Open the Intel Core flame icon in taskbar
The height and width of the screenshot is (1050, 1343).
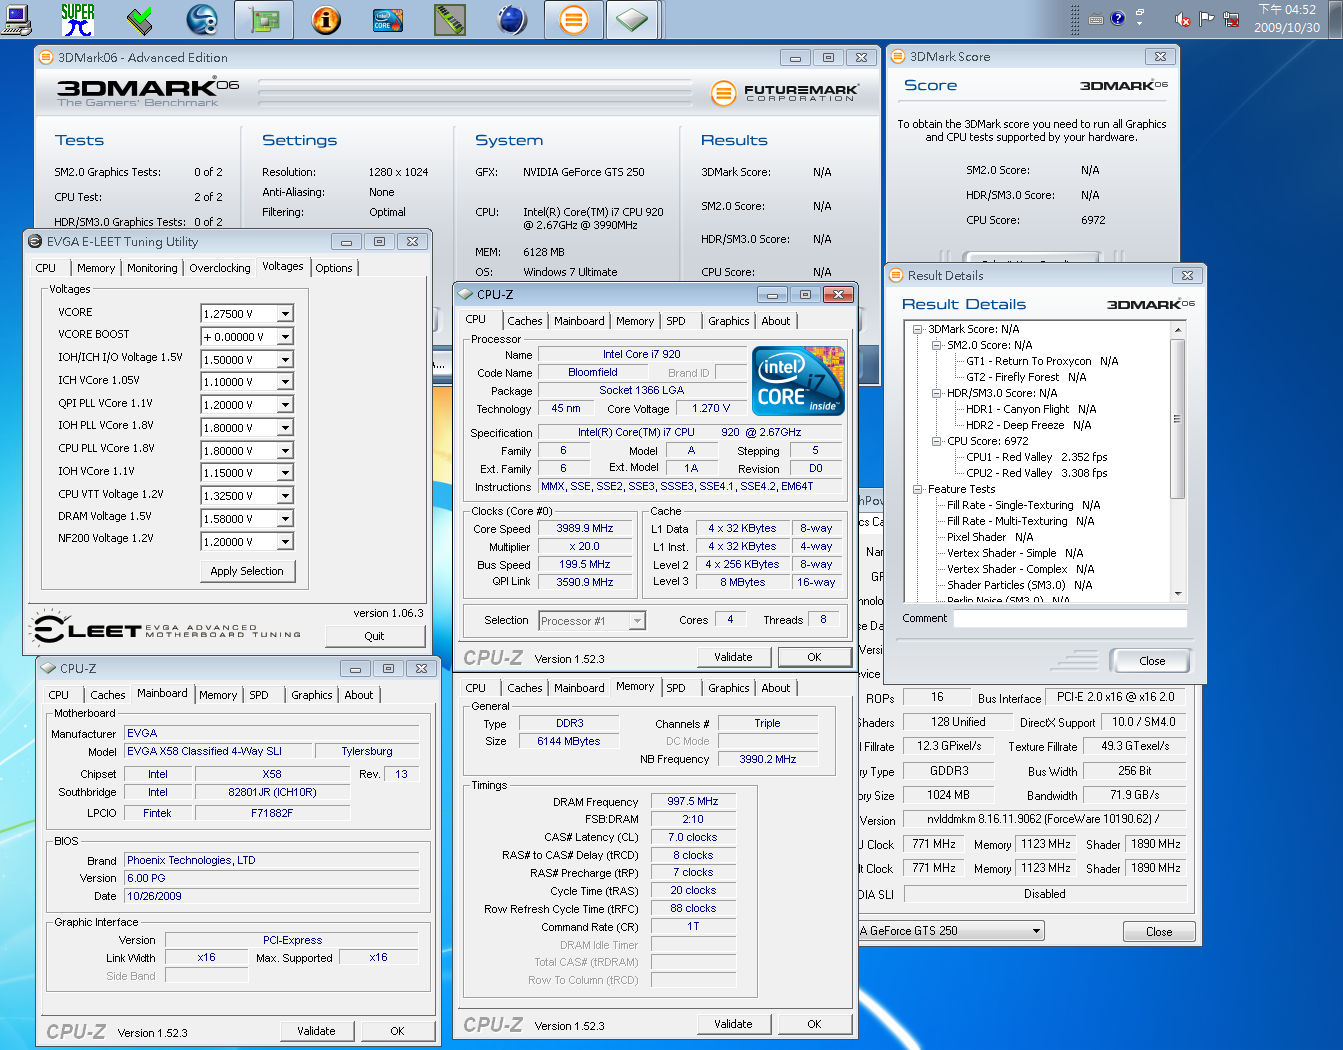click(388, 19)
